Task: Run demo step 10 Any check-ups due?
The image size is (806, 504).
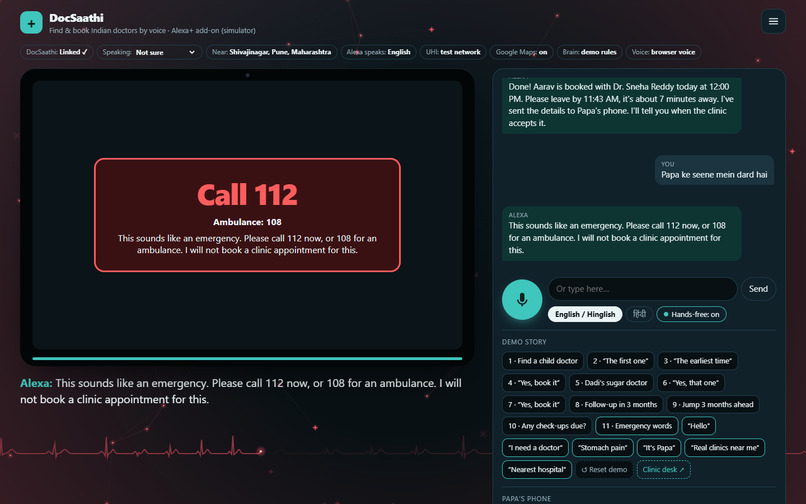Action: [547, 426]
